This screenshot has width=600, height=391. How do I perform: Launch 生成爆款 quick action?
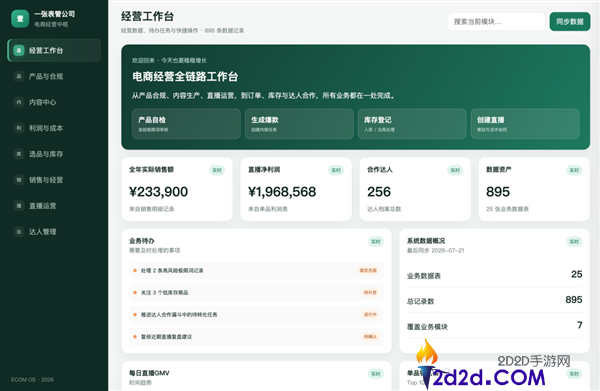point(299,124)
